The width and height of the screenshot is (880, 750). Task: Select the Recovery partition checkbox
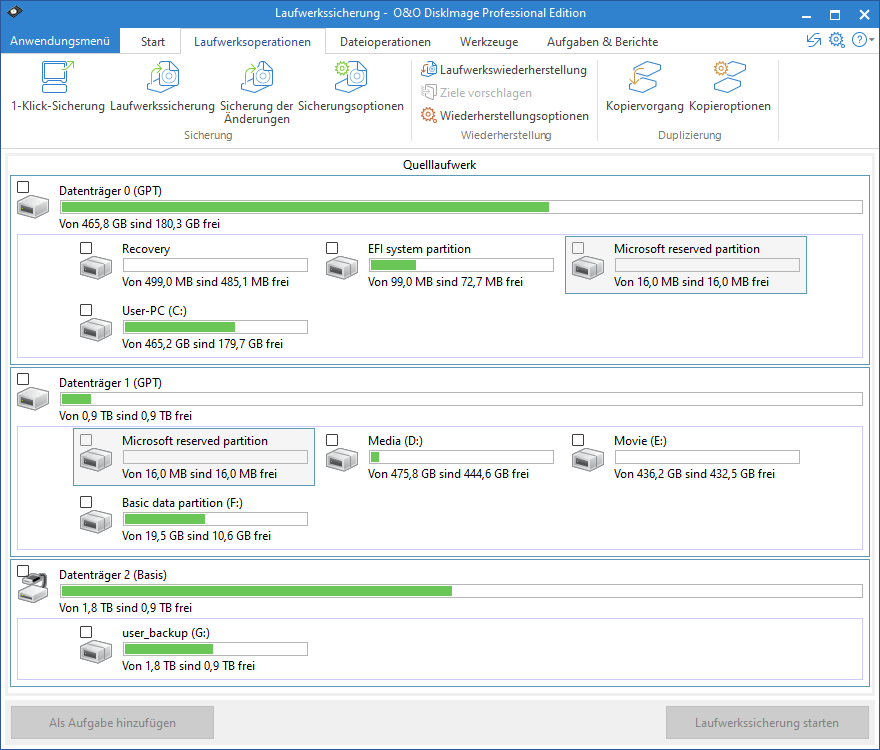(x=85, y=247)
